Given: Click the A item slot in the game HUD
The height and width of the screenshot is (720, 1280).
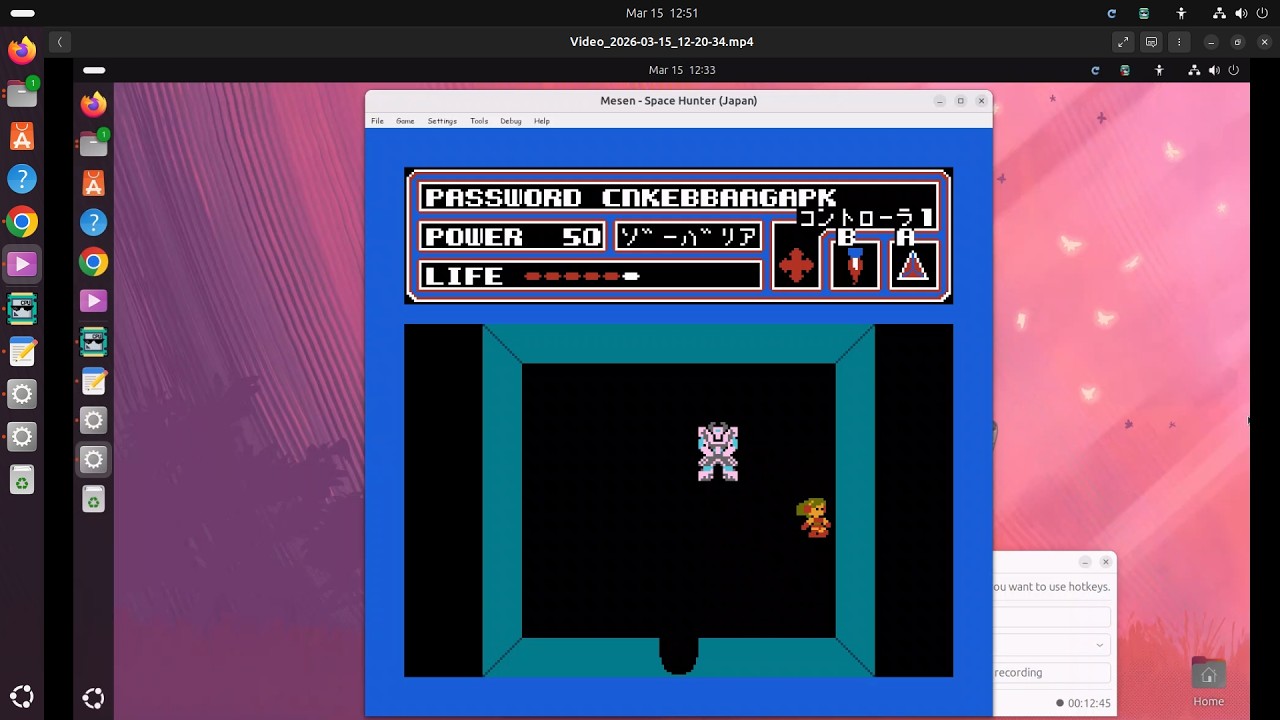Looking at the screenshot, I should point(914,265).
